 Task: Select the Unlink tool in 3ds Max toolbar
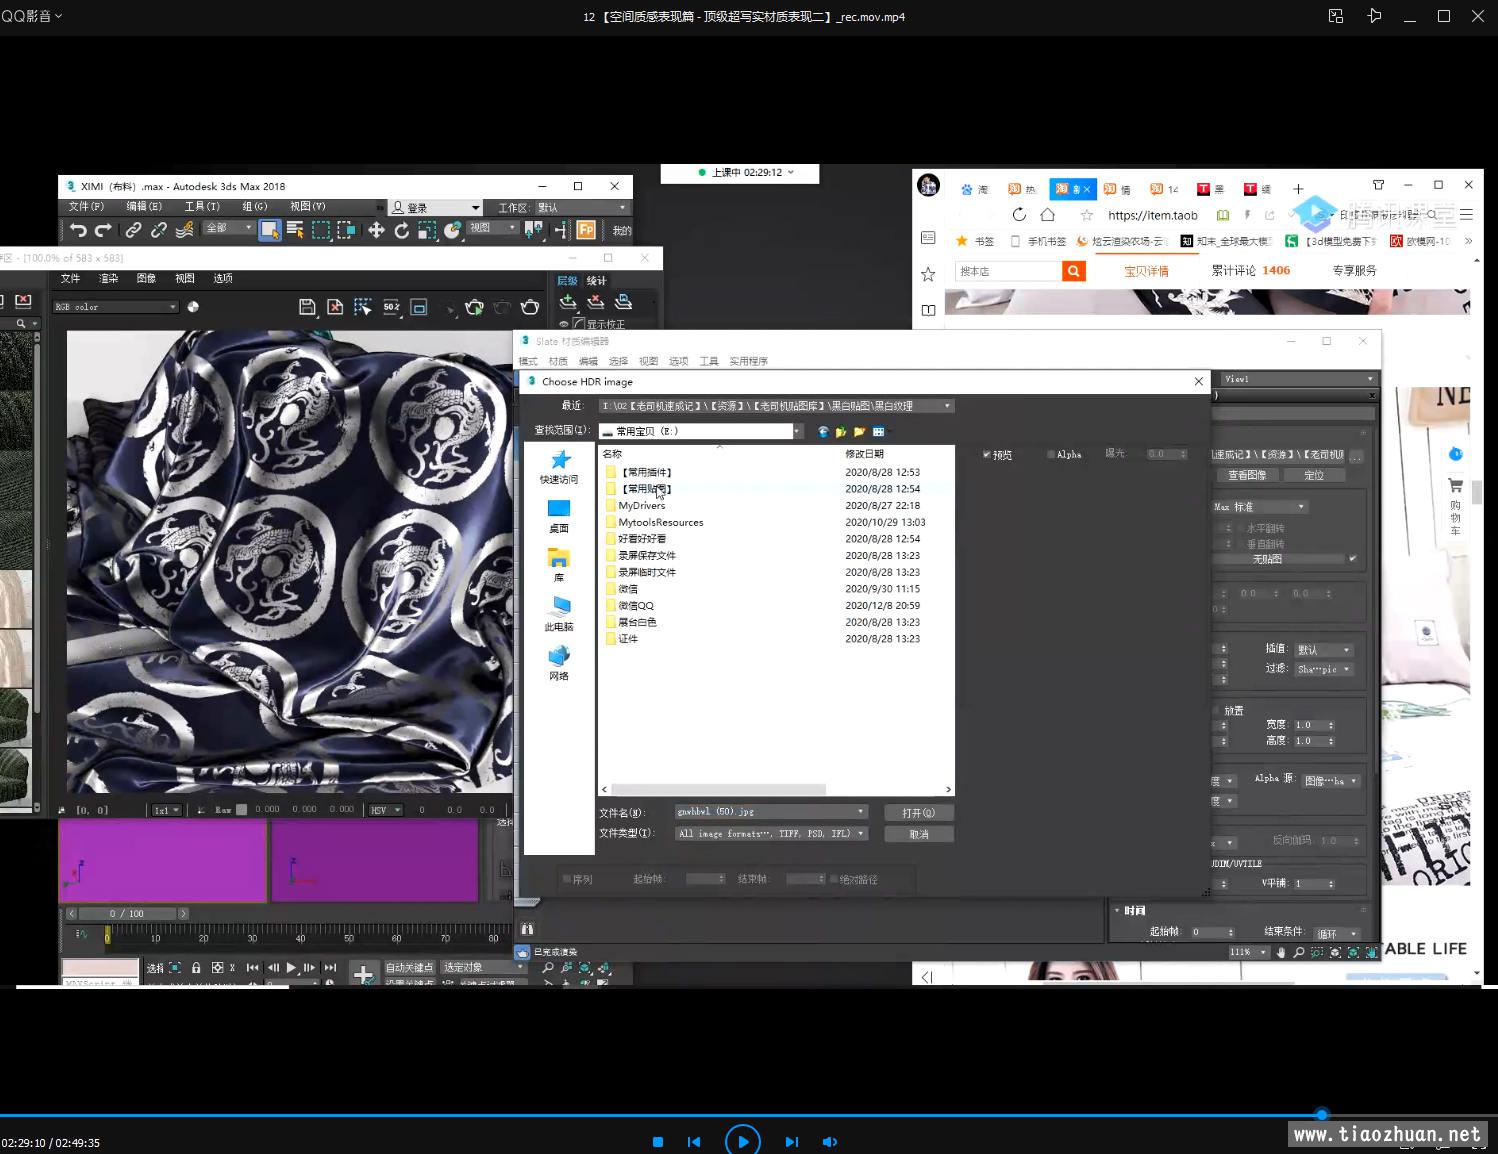pyautogui.click(x=158, y=230)
